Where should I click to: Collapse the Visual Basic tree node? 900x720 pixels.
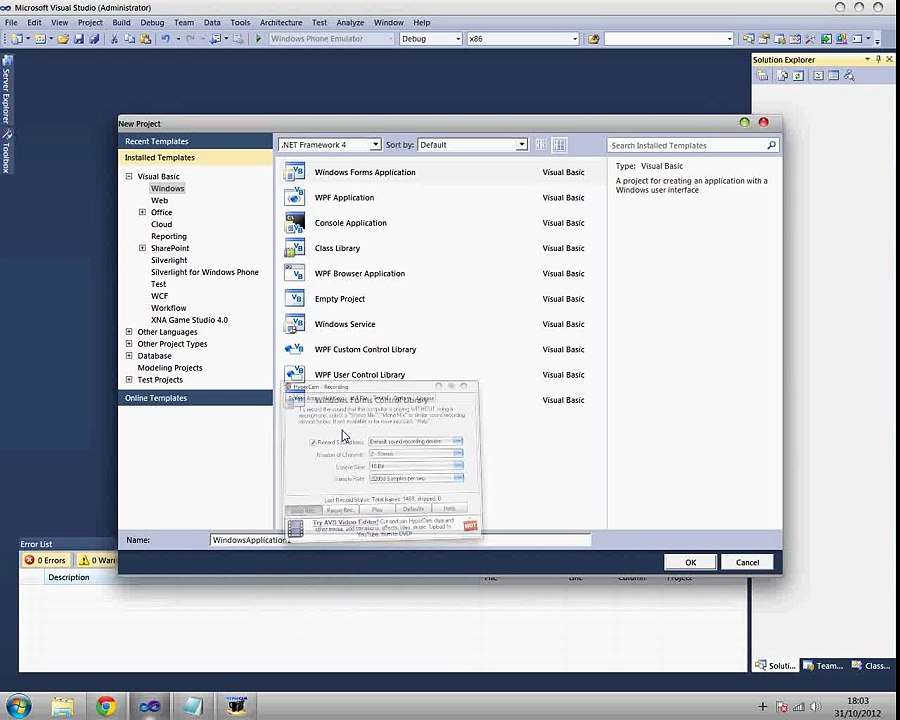(129, 176)
